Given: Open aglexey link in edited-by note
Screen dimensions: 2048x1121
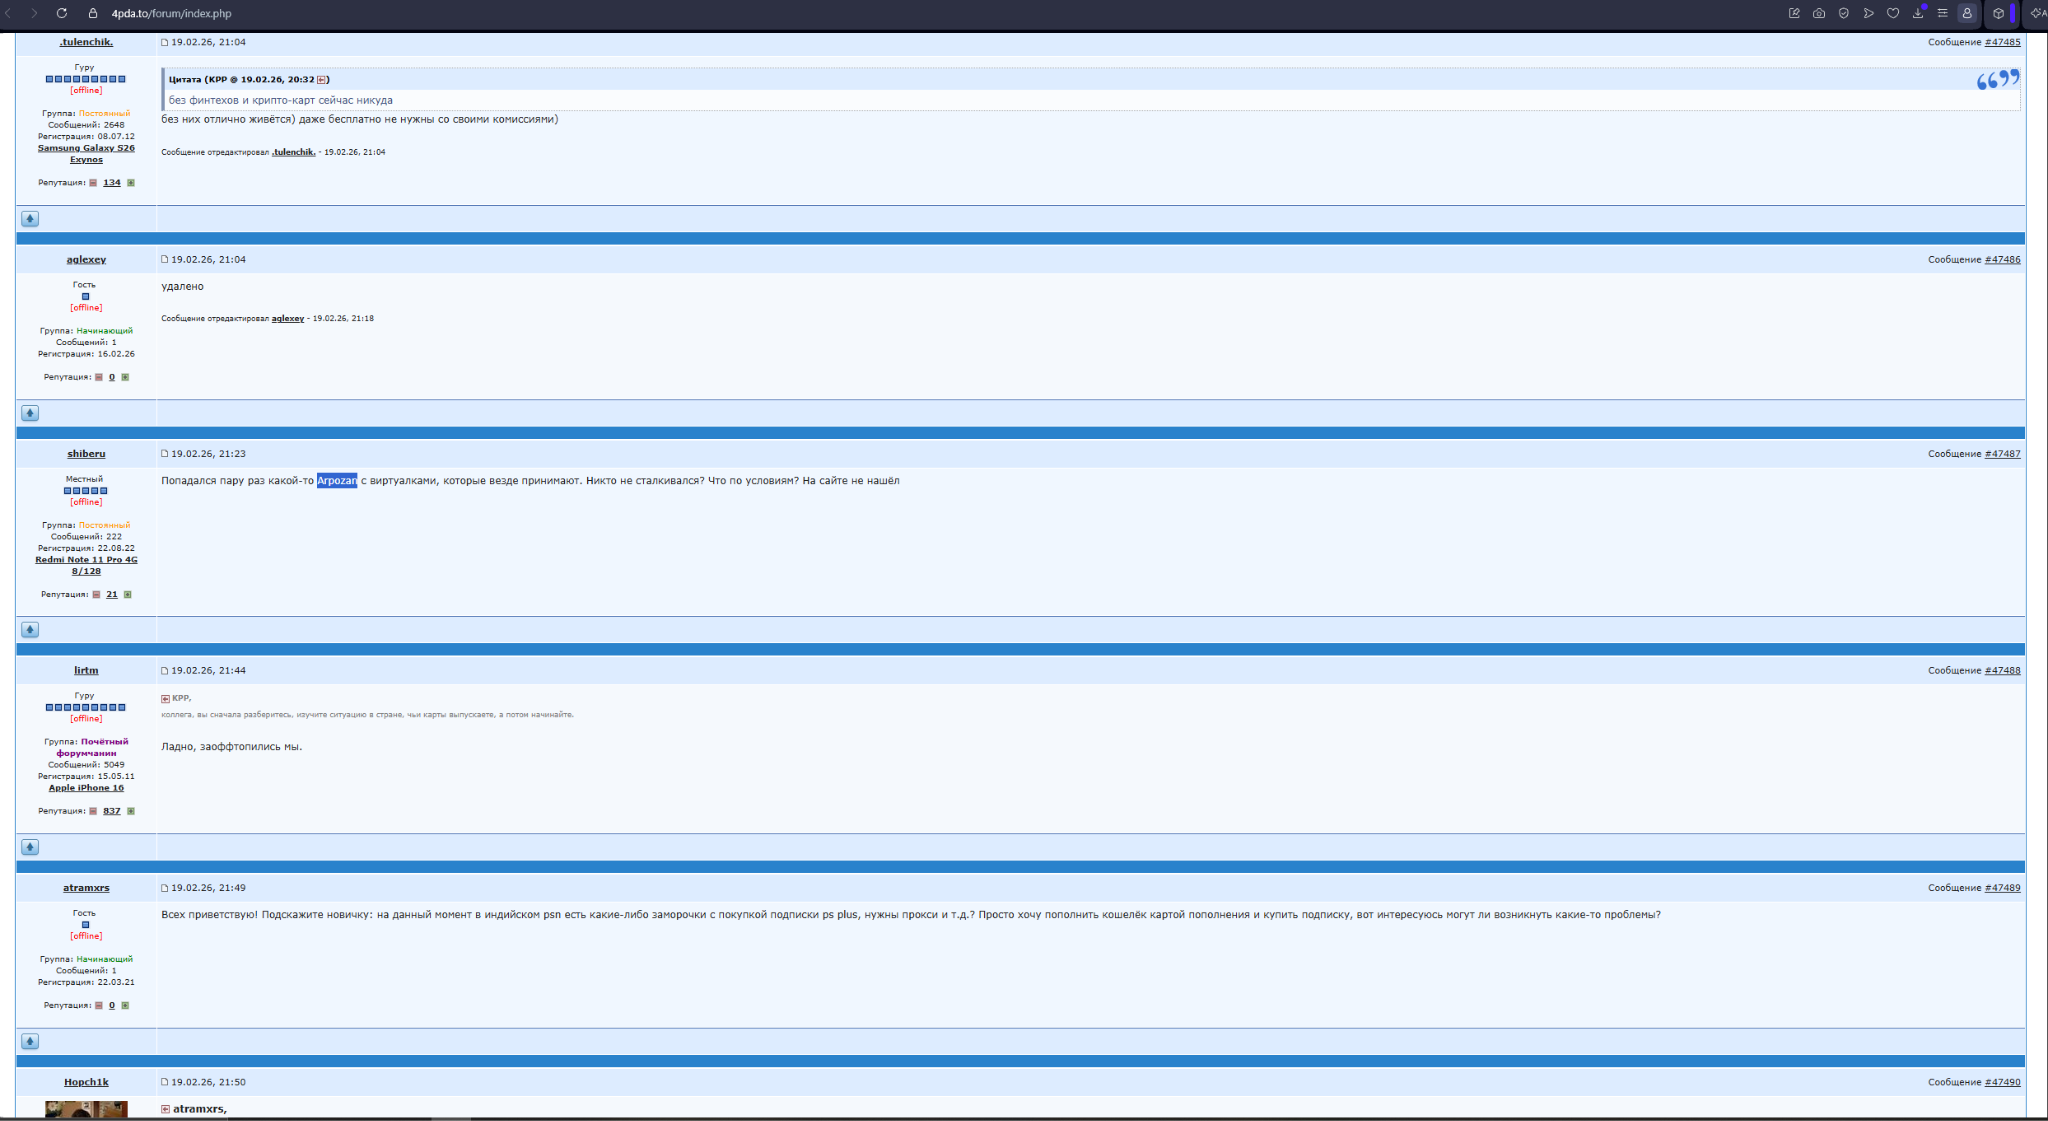Looking at the screenshot, I should click(288, 318).
